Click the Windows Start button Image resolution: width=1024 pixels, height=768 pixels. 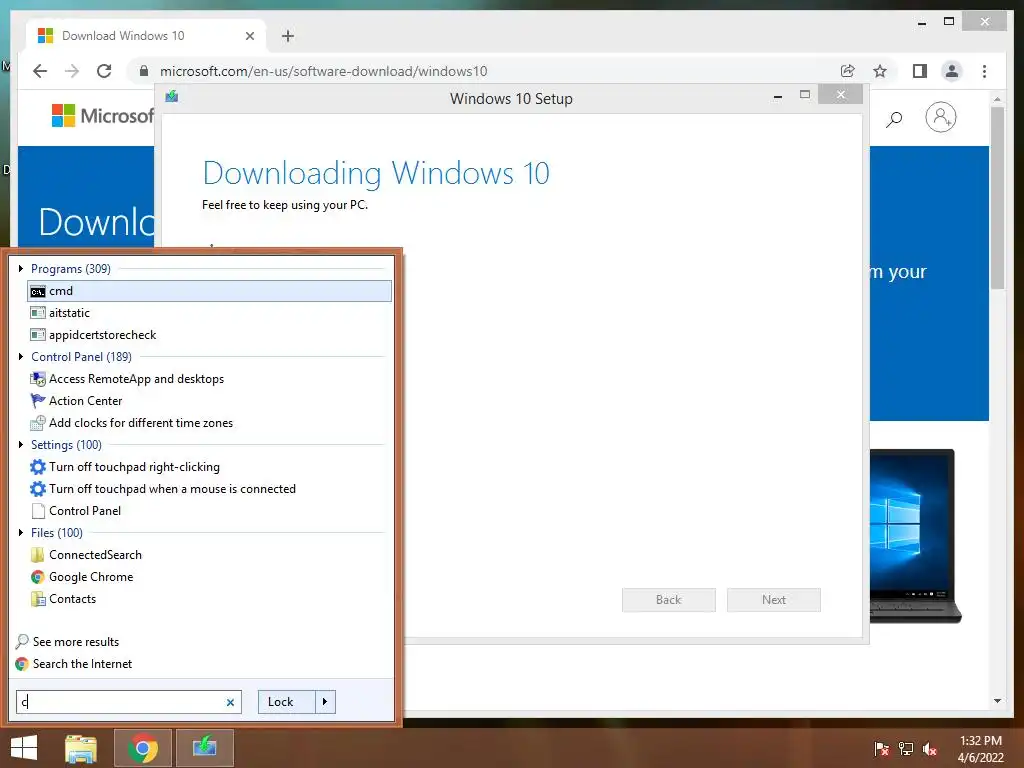click(x=24, y=748)
